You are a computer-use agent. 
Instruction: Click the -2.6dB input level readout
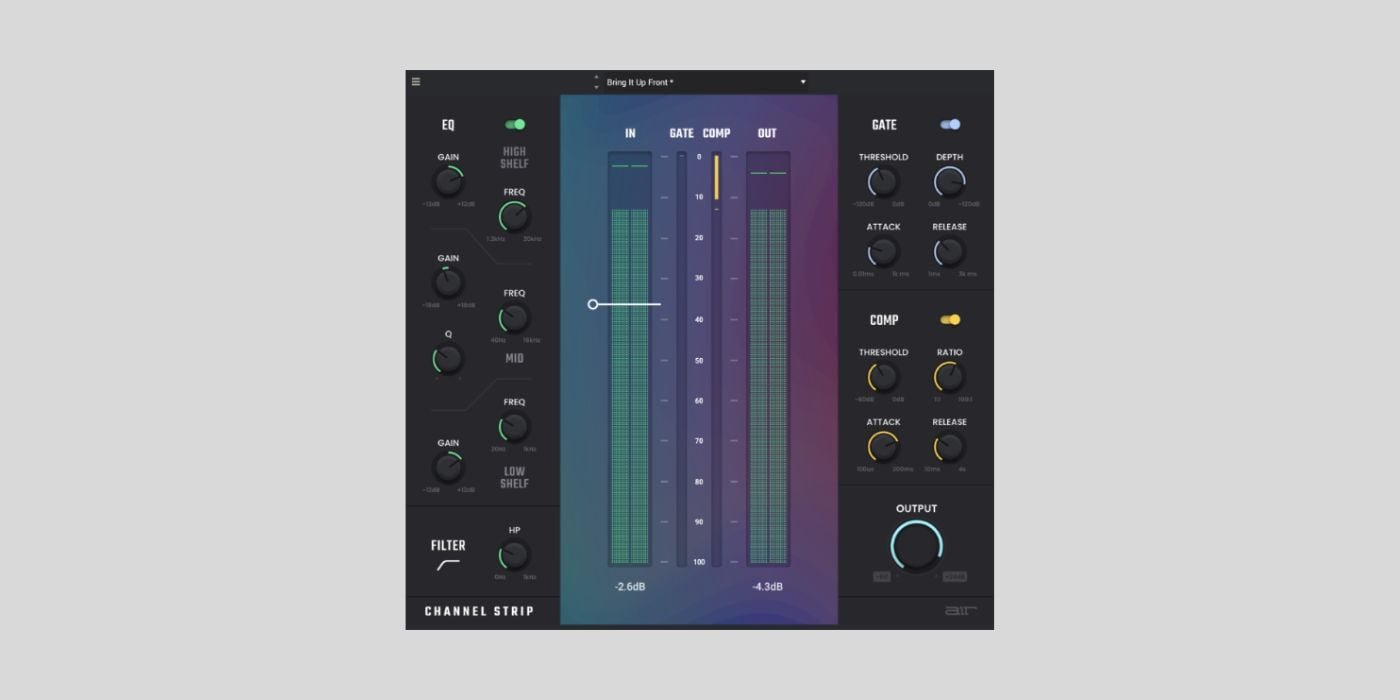[x=630, y=586]
